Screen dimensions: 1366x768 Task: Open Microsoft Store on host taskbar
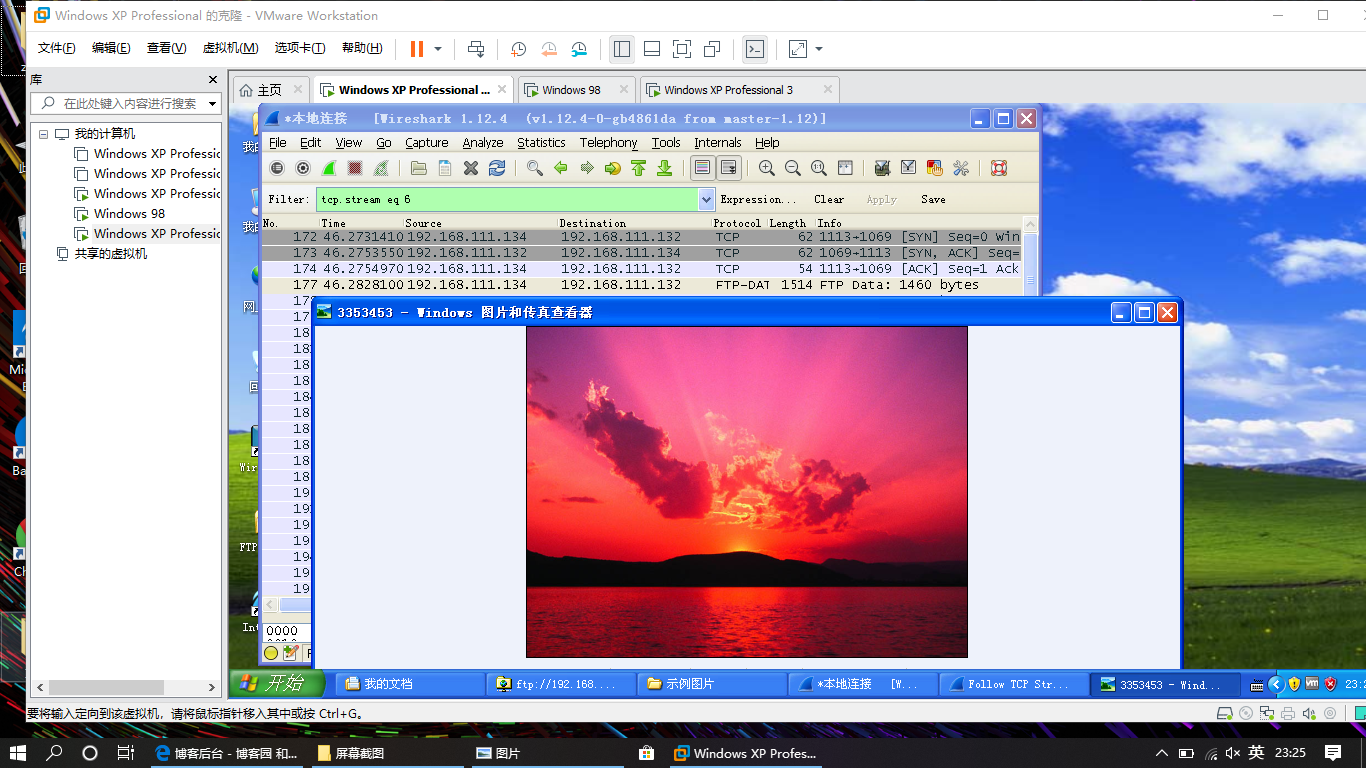pos(646,753)
